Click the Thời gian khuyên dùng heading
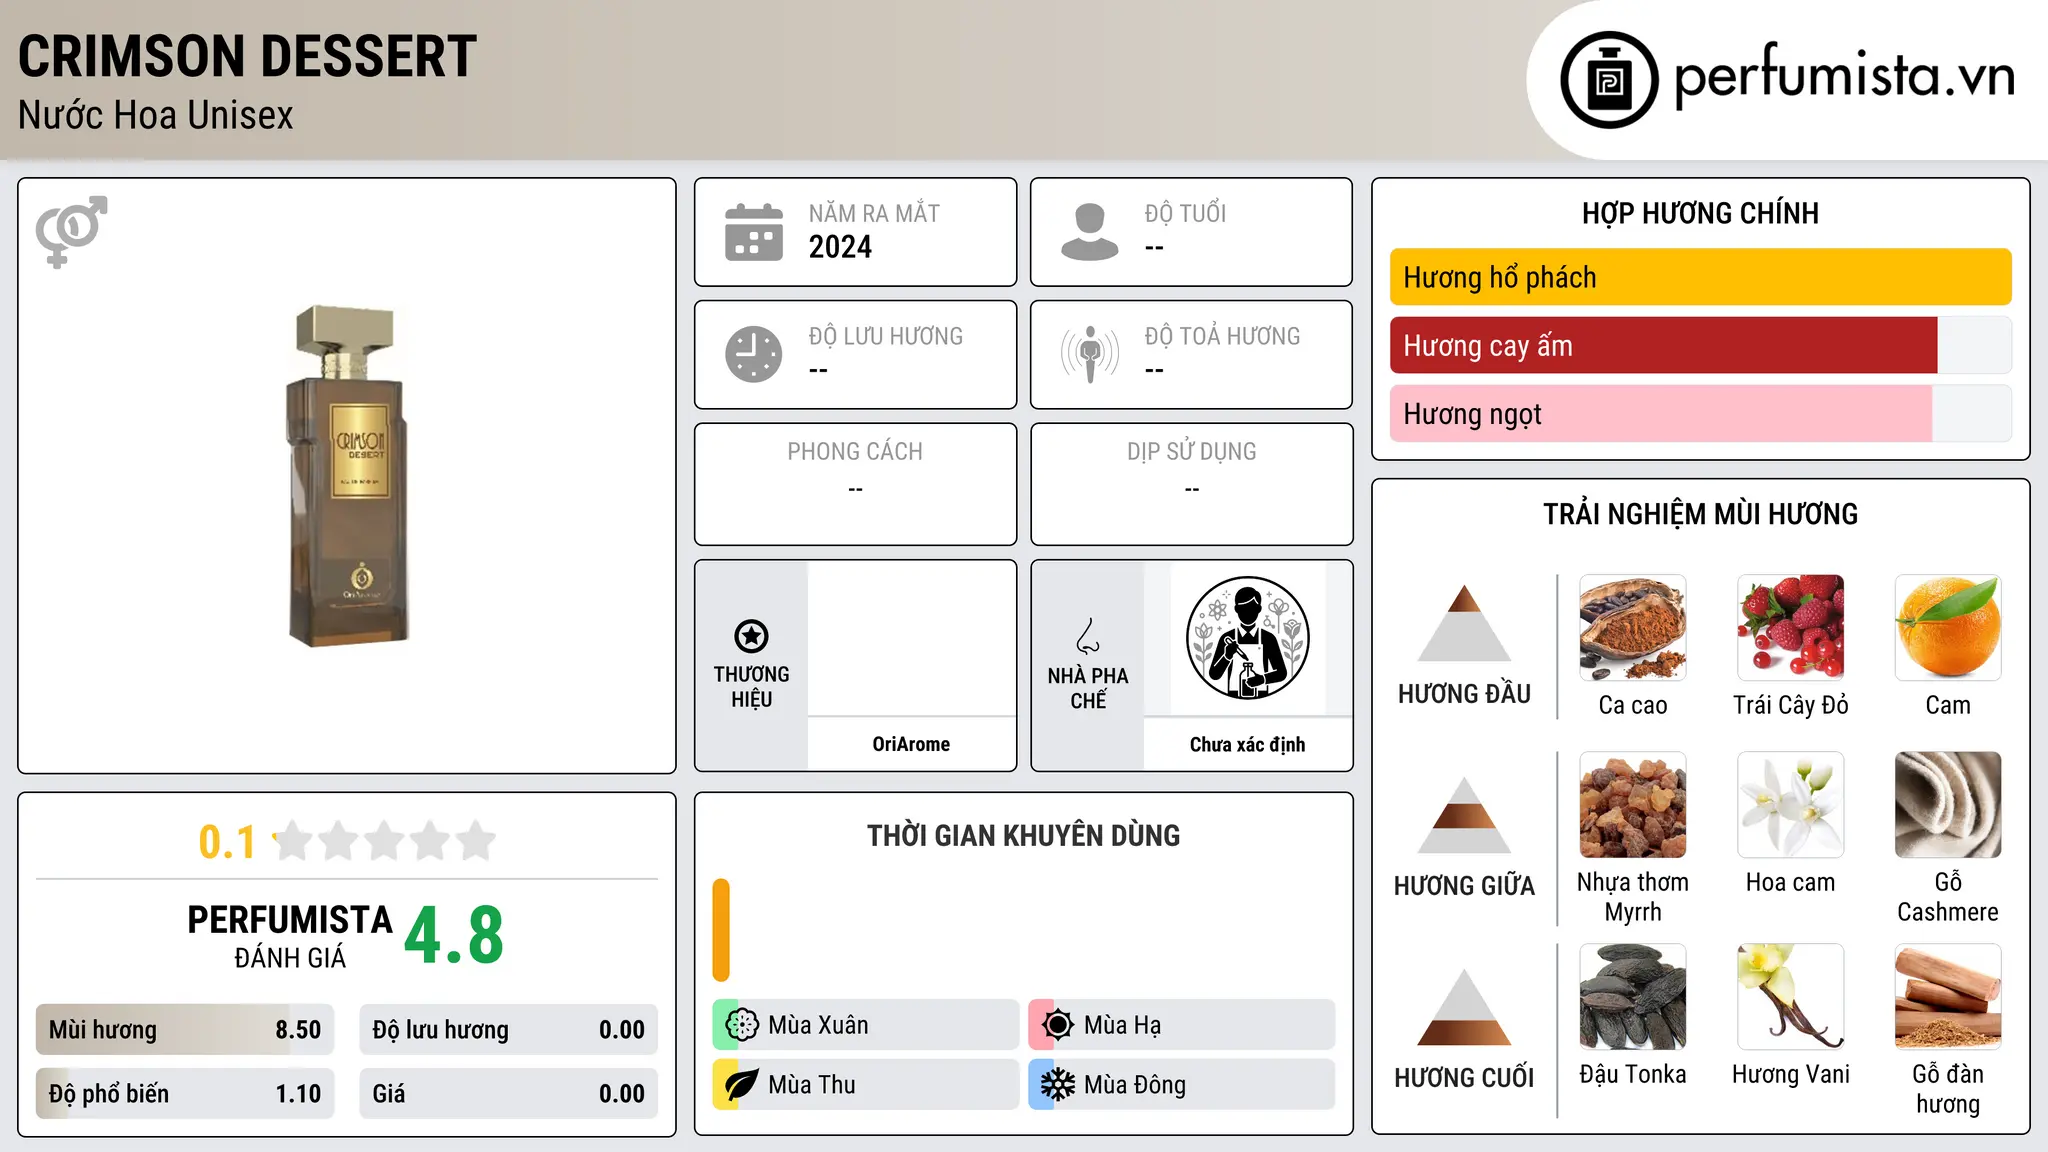The image size is (2048, 1152). 1023,835
